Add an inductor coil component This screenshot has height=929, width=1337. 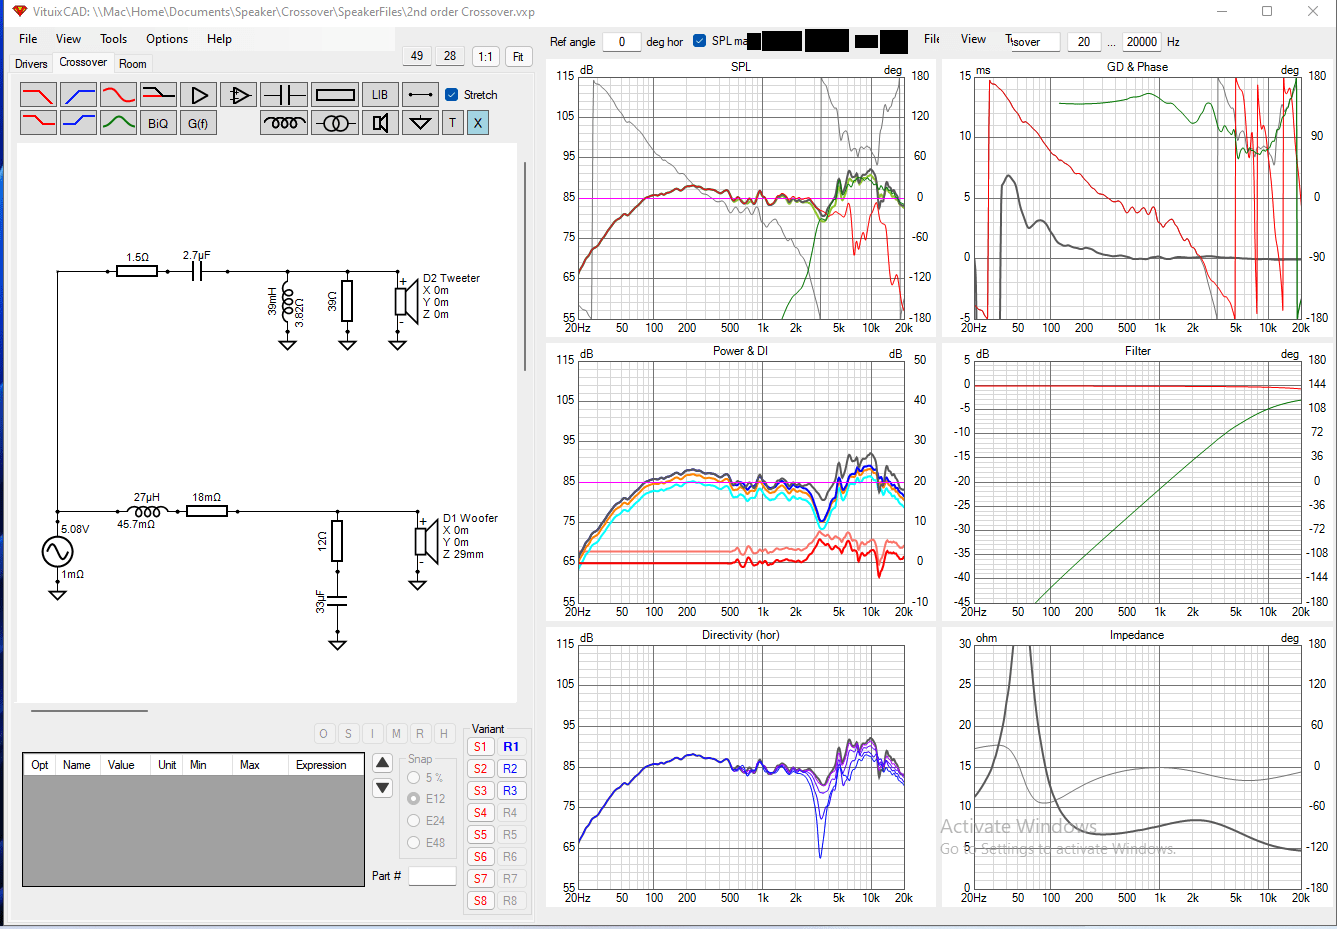click(284, 123)
